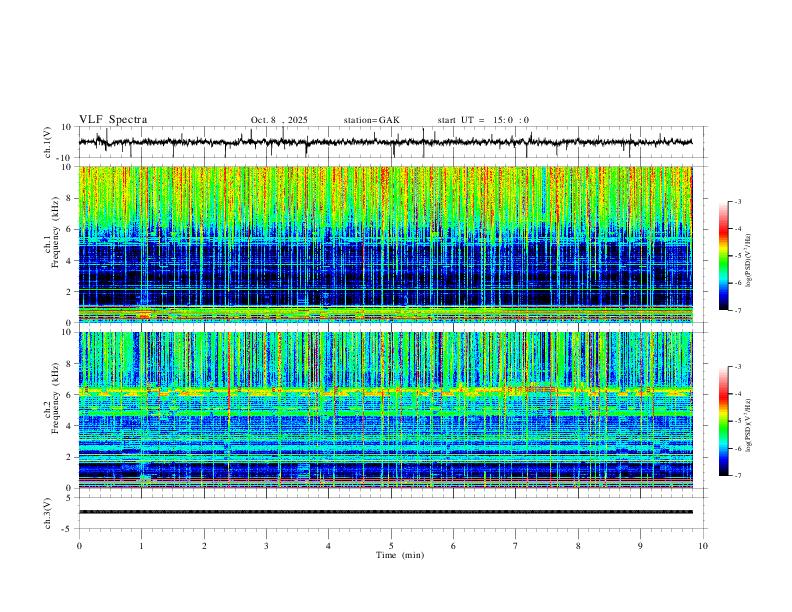Select the ch.1 "Frequency (kHz)" axis title

point(55,233)
